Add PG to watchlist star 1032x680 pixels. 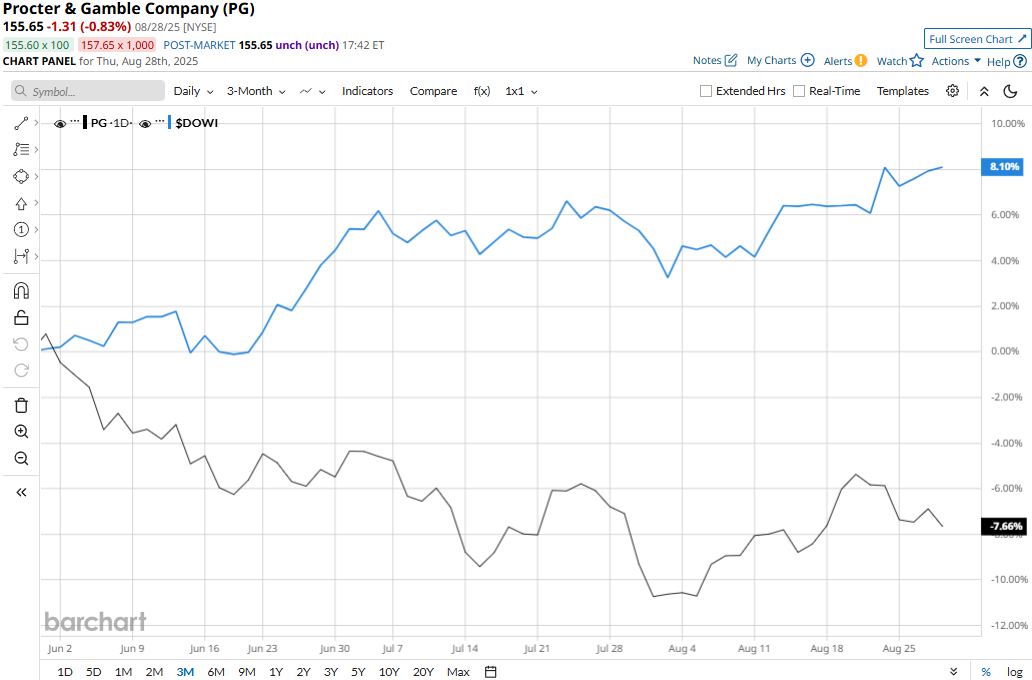point(917,61)
